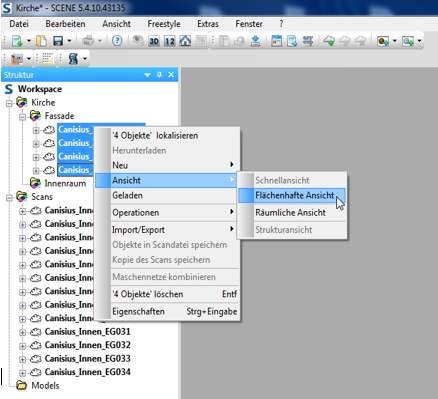Open the Import/Export submenu

coord(167,230)
